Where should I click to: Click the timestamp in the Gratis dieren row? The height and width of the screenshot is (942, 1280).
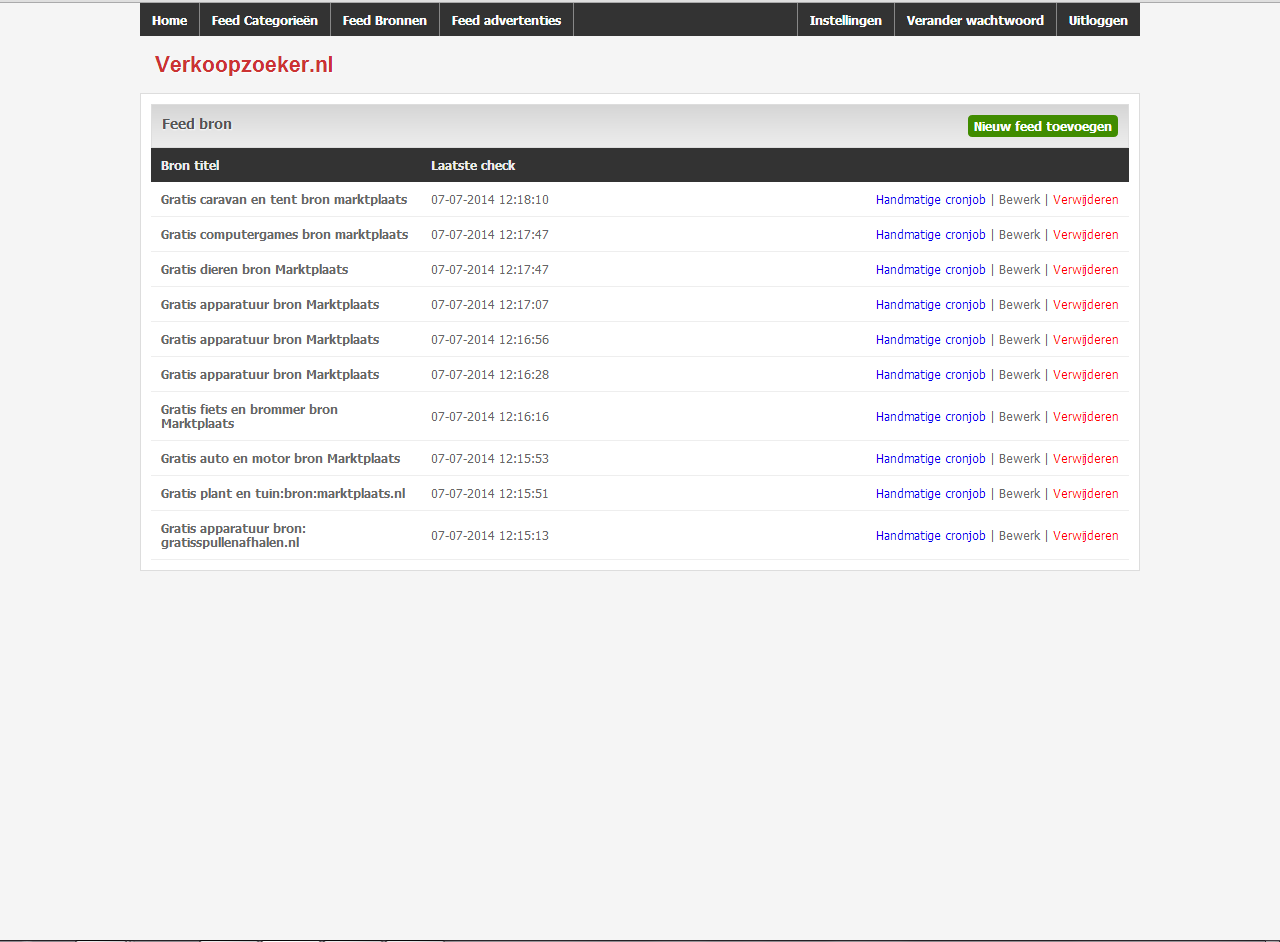pos(490,270)
